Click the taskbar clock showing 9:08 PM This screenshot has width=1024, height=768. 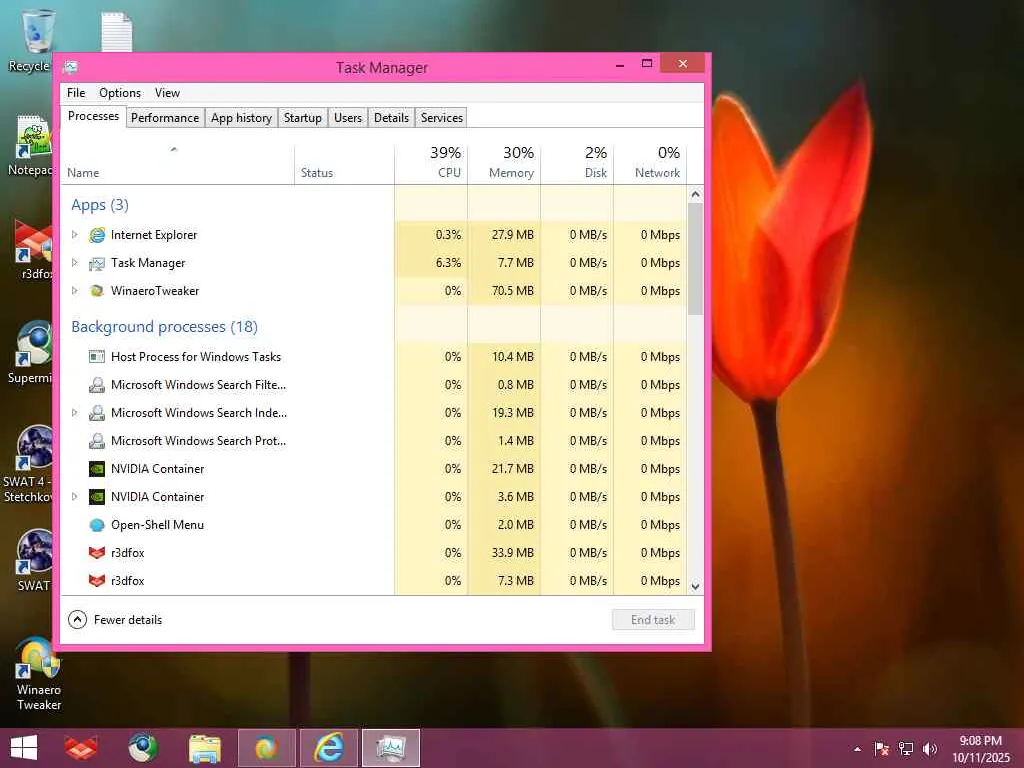980,749
